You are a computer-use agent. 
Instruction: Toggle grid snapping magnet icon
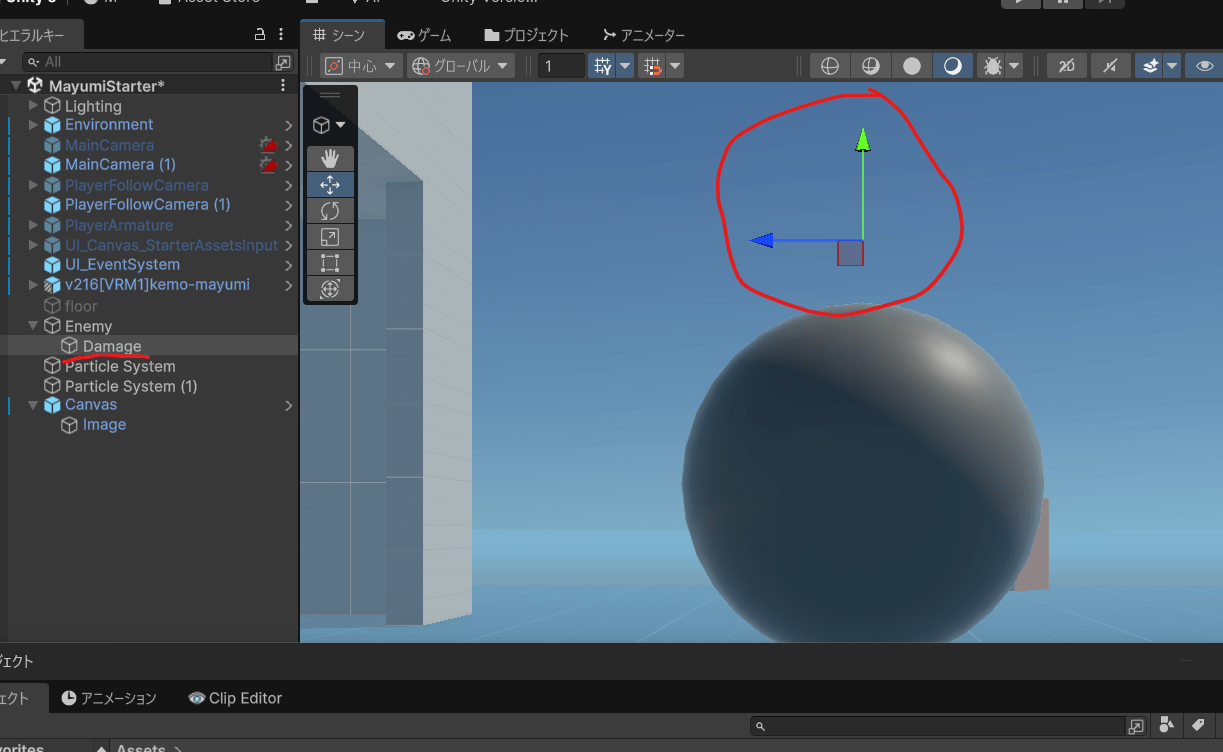[654, 66]
